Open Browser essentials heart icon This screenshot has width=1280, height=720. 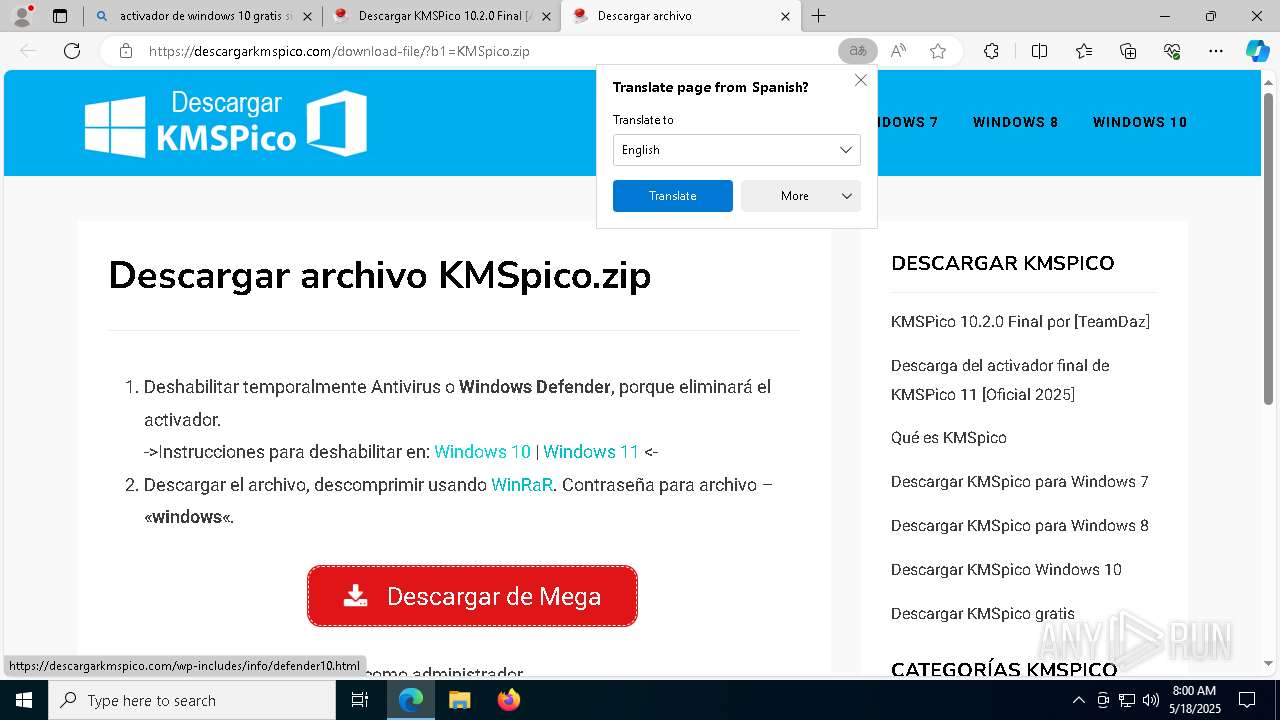[x=1172, y=51]
